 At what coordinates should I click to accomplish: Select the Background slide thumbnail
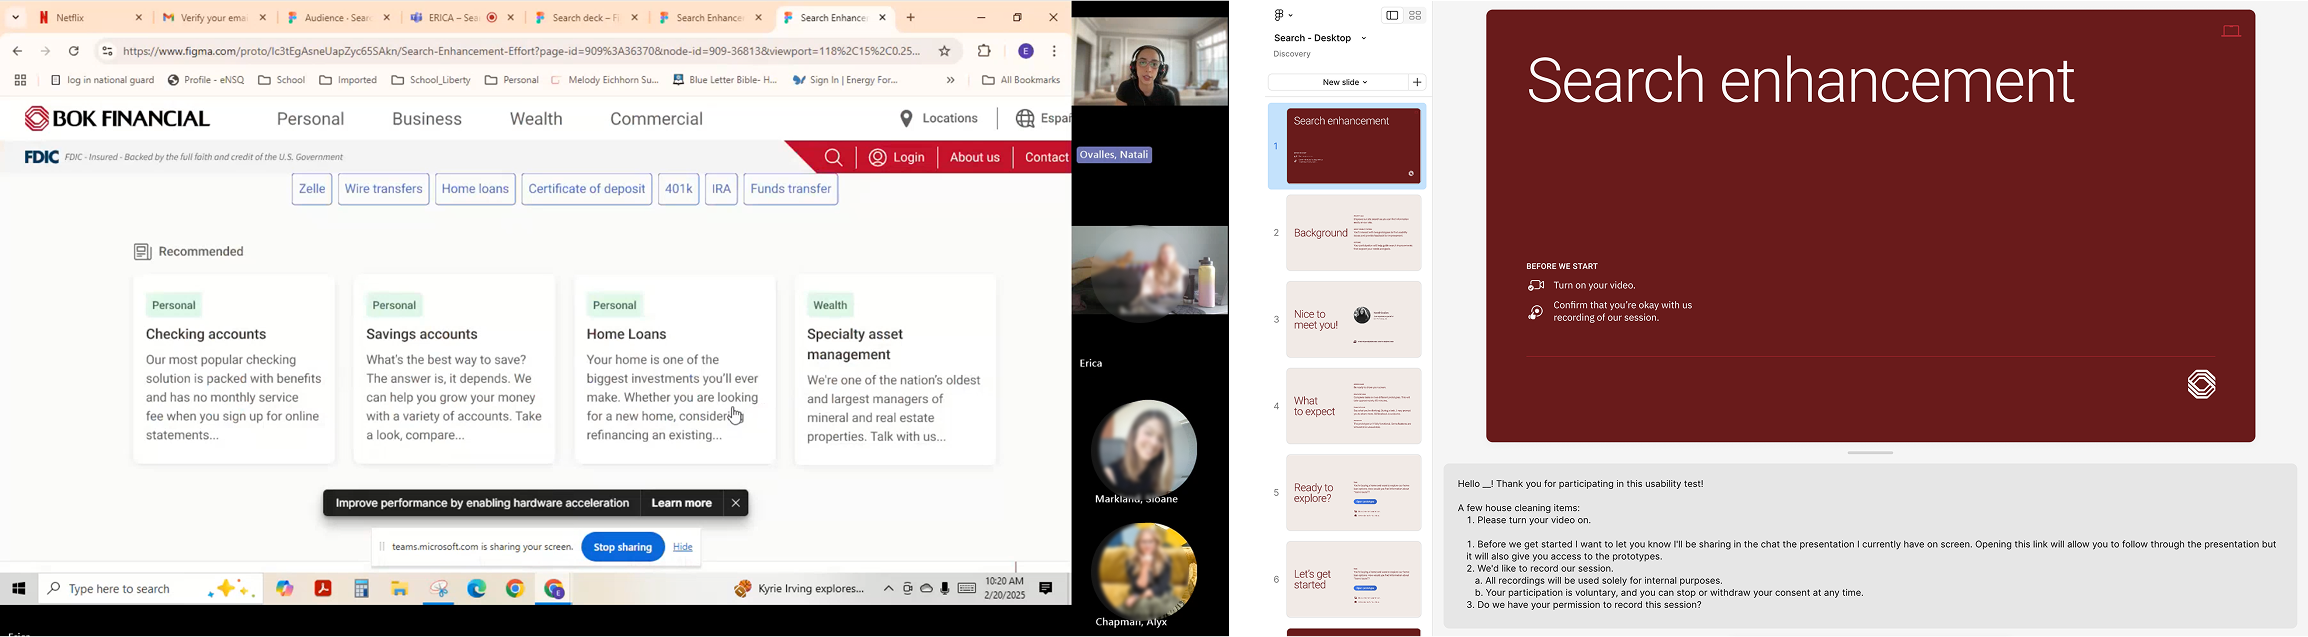(1353, 233)
